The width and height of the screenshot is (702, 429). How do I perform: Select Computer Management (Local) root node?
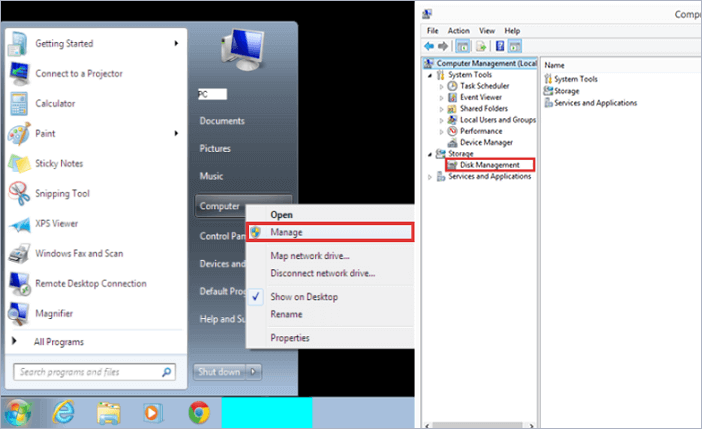(480, 64)
